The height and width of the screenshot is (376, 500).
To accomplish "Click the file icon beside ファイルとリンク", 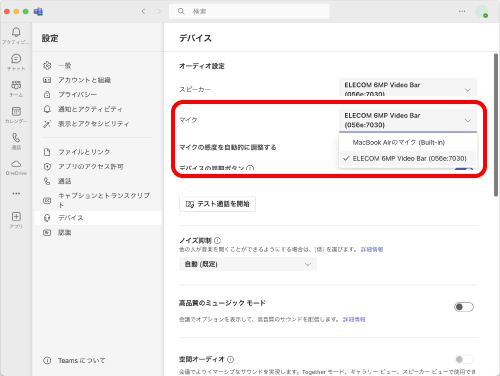I will [x=47, y=152].
